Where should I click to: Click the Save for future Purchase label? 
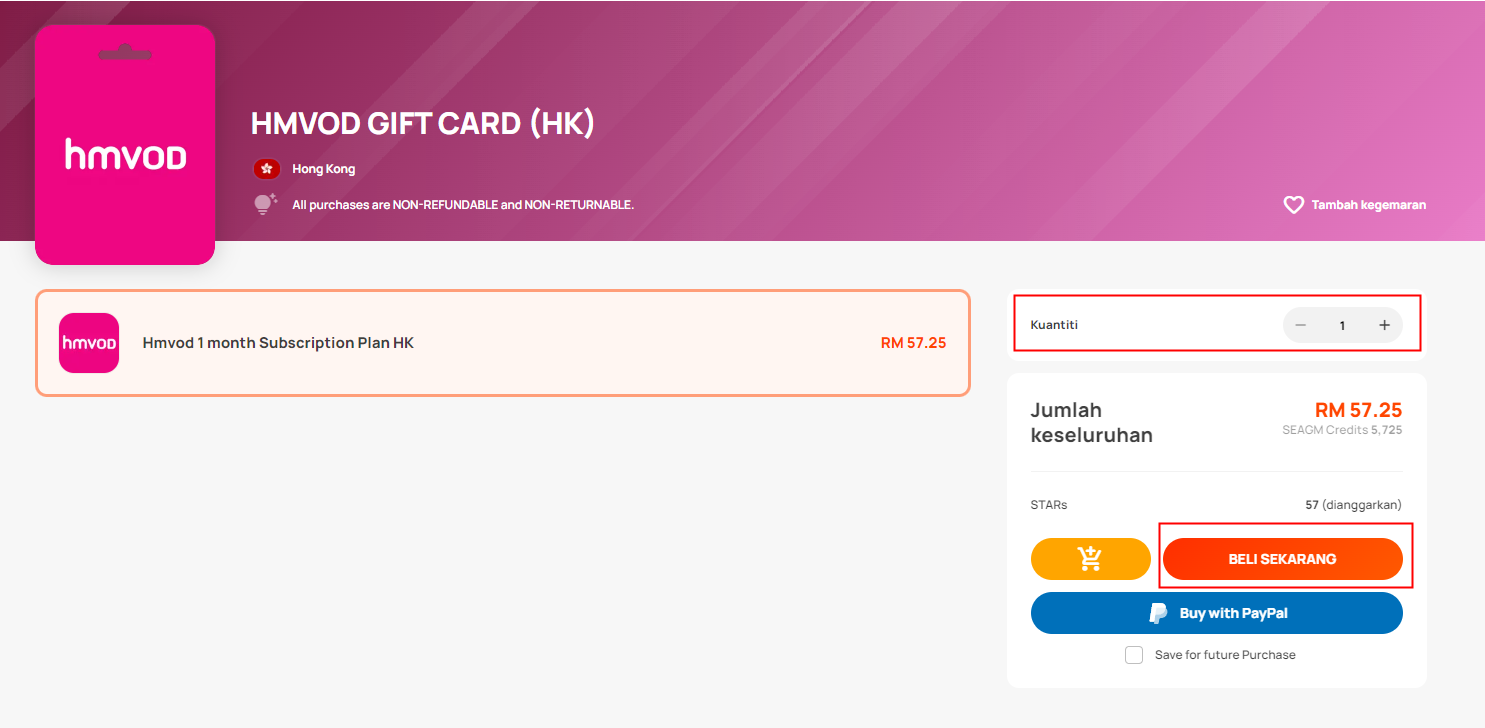click(1225, 655)
